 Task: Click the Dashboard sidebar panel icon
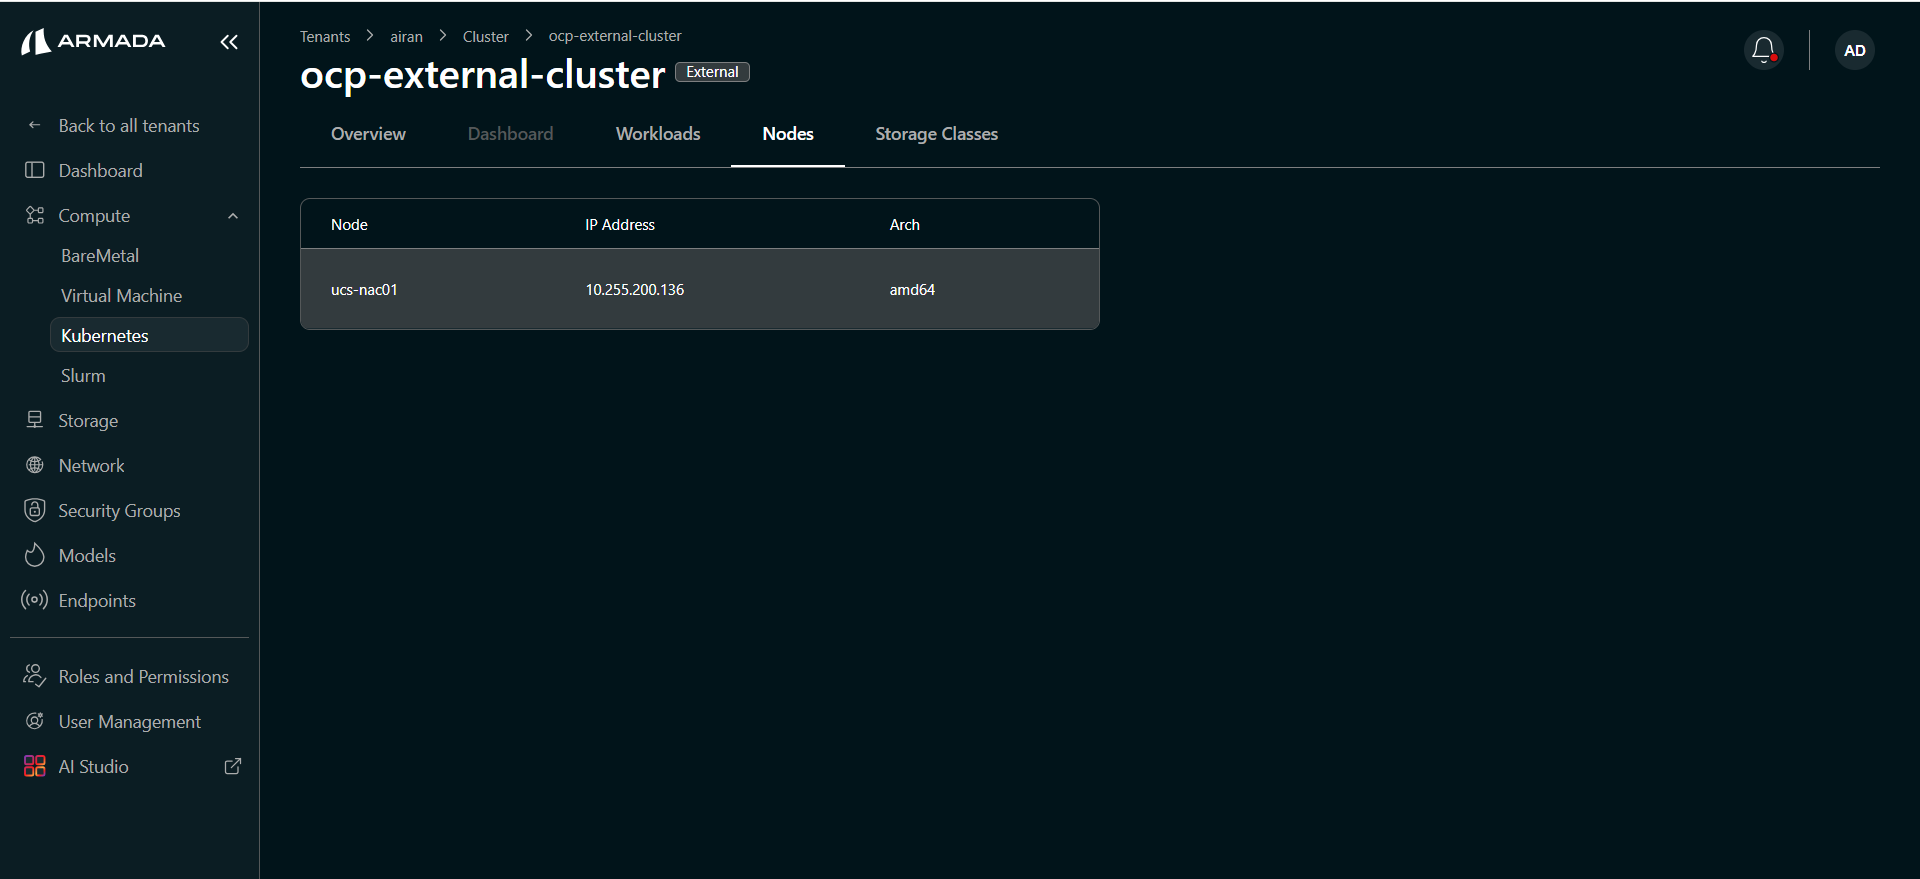[x=35, y=170]
